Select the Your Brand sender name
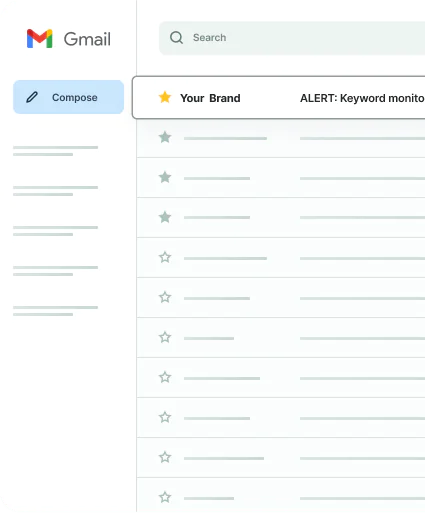Viewport: 425px width, 513px height. 210,98
